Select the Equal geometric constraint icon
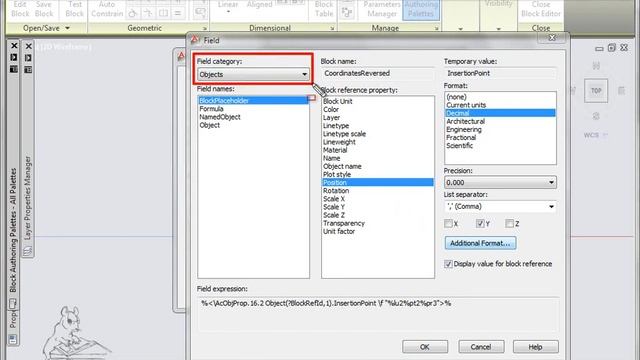 178,13
